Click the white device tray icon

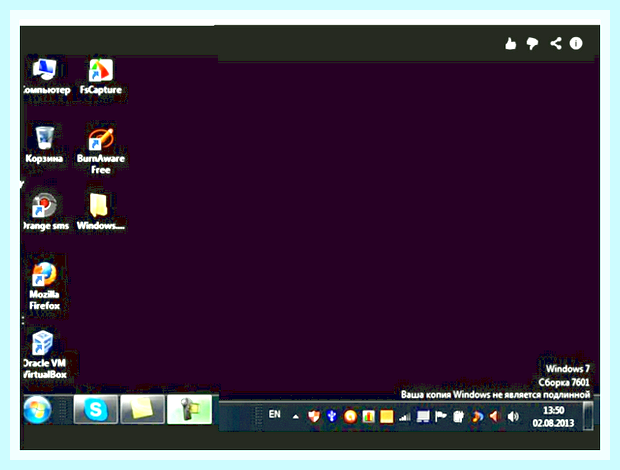[x=458, y=416]
